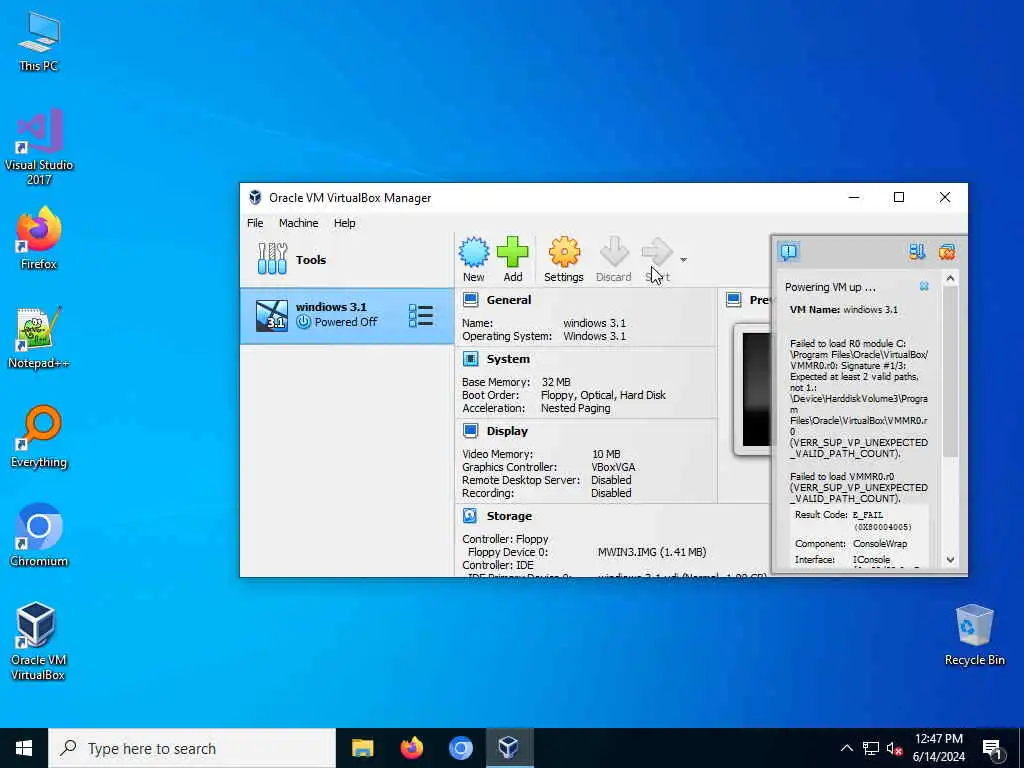Click the VirtualBox title bar icon
This screenshot has width=1024, height=768.
pos(255,197)
